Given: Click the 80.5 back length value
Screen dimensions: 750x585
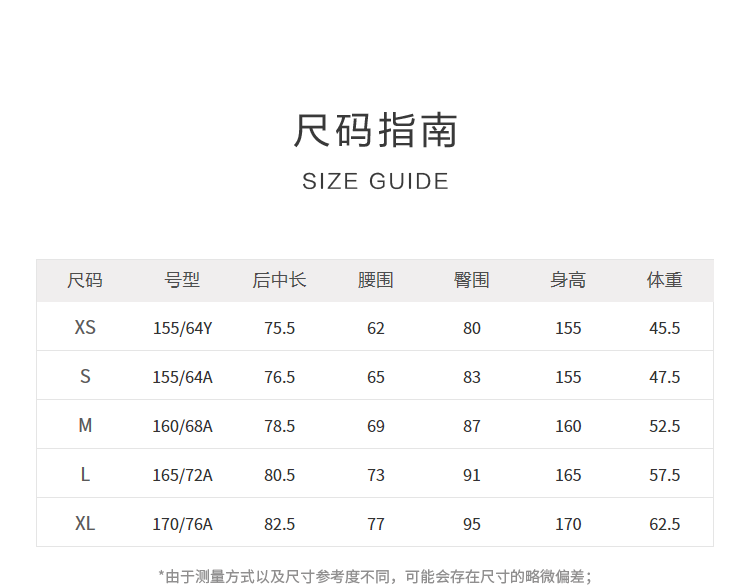Looking at the screenshot, I should [x=280, y=475].
